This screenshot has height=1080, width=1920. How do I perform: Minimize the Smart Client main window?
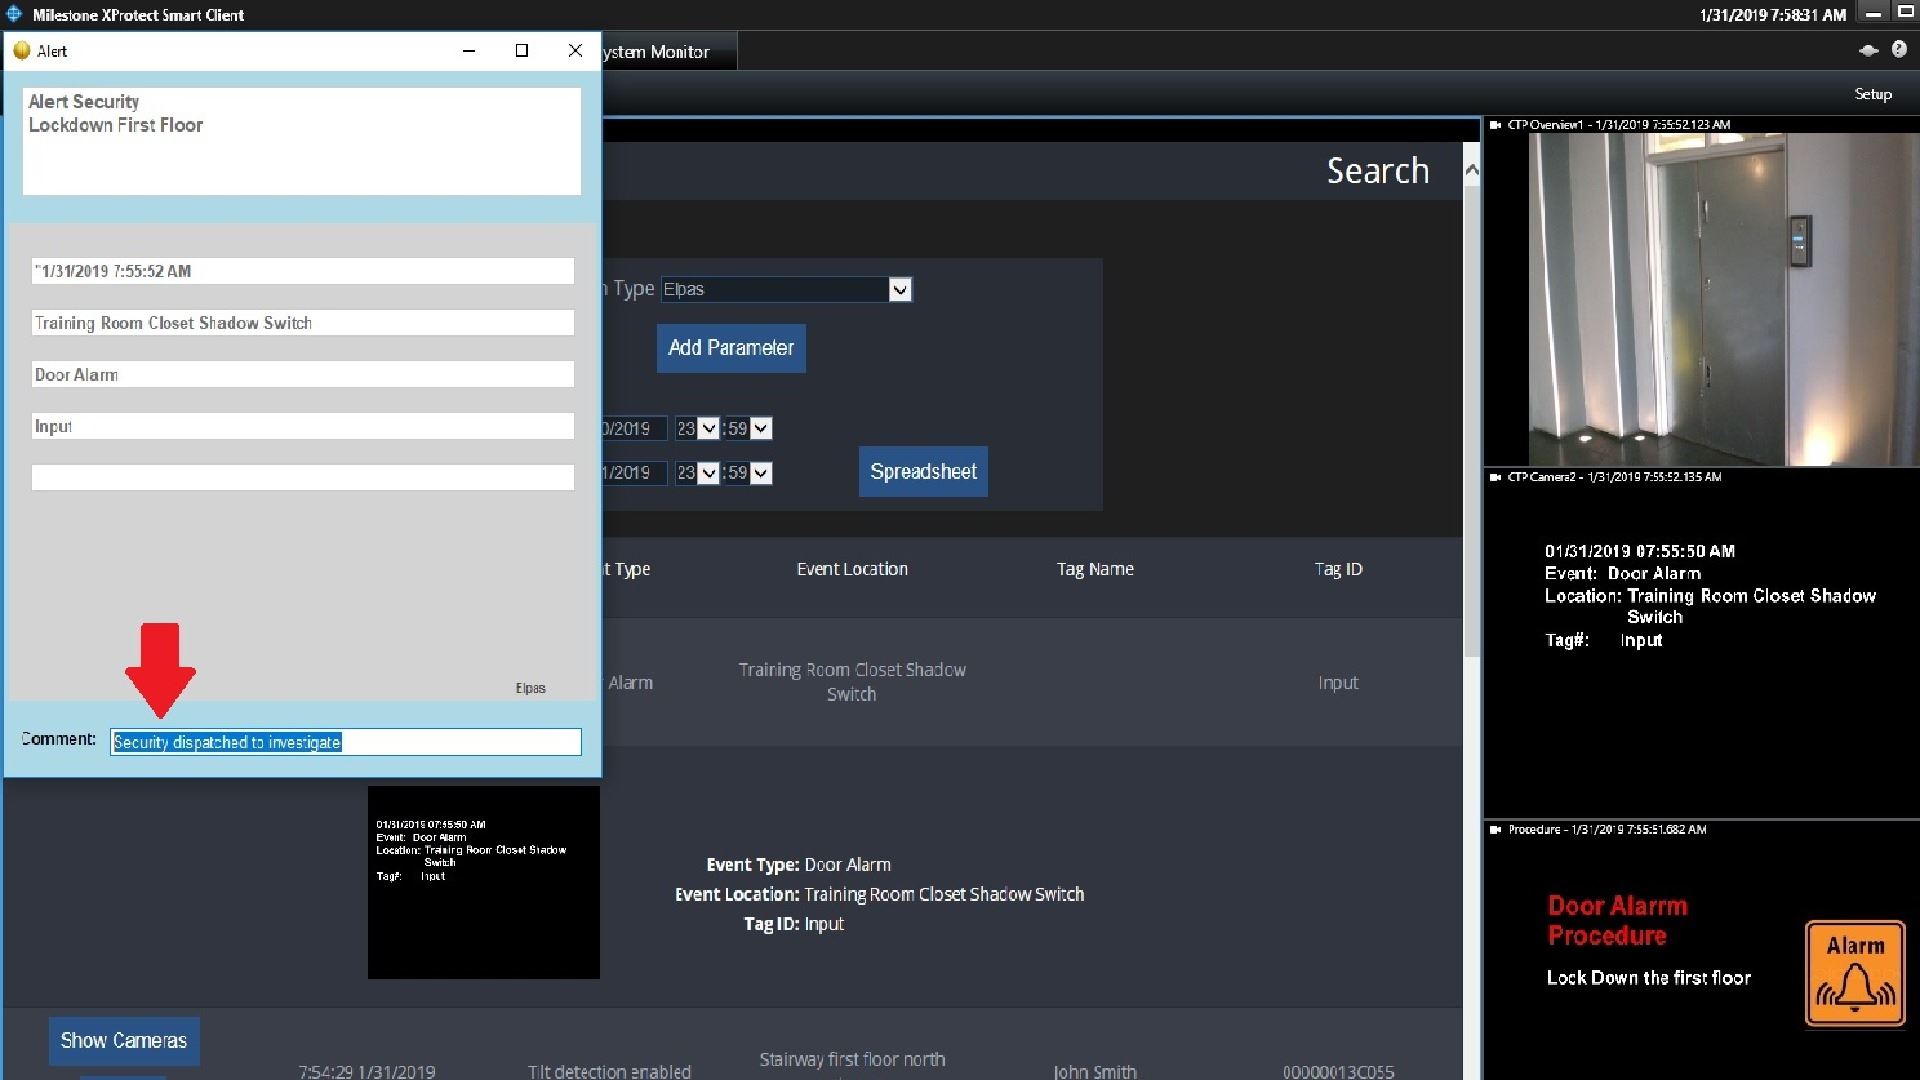point(1874,13)
